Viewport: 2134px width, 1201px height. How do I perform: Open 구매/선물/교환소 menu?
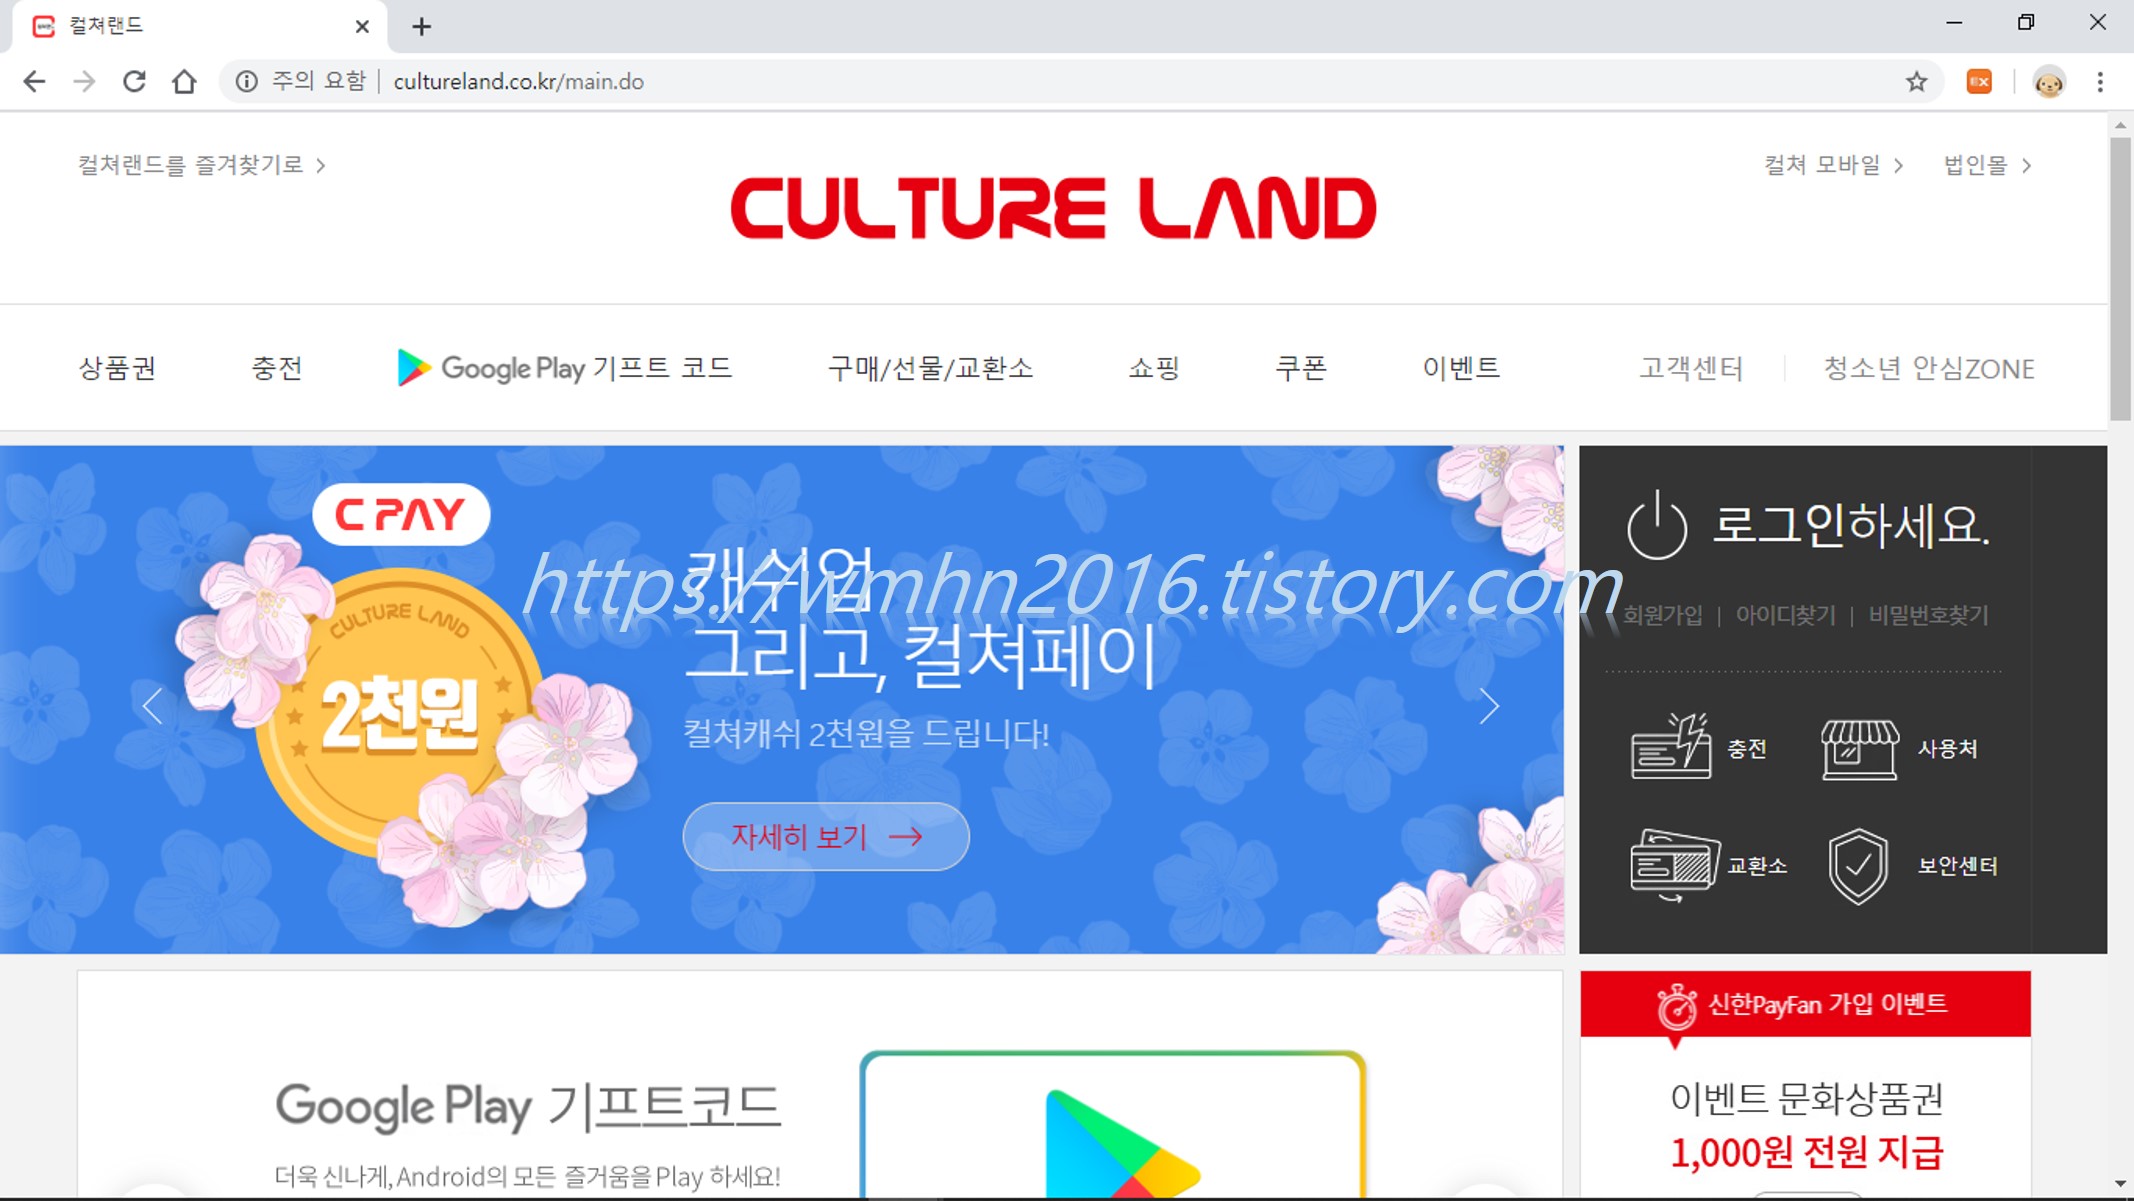(x=930, y=368)
